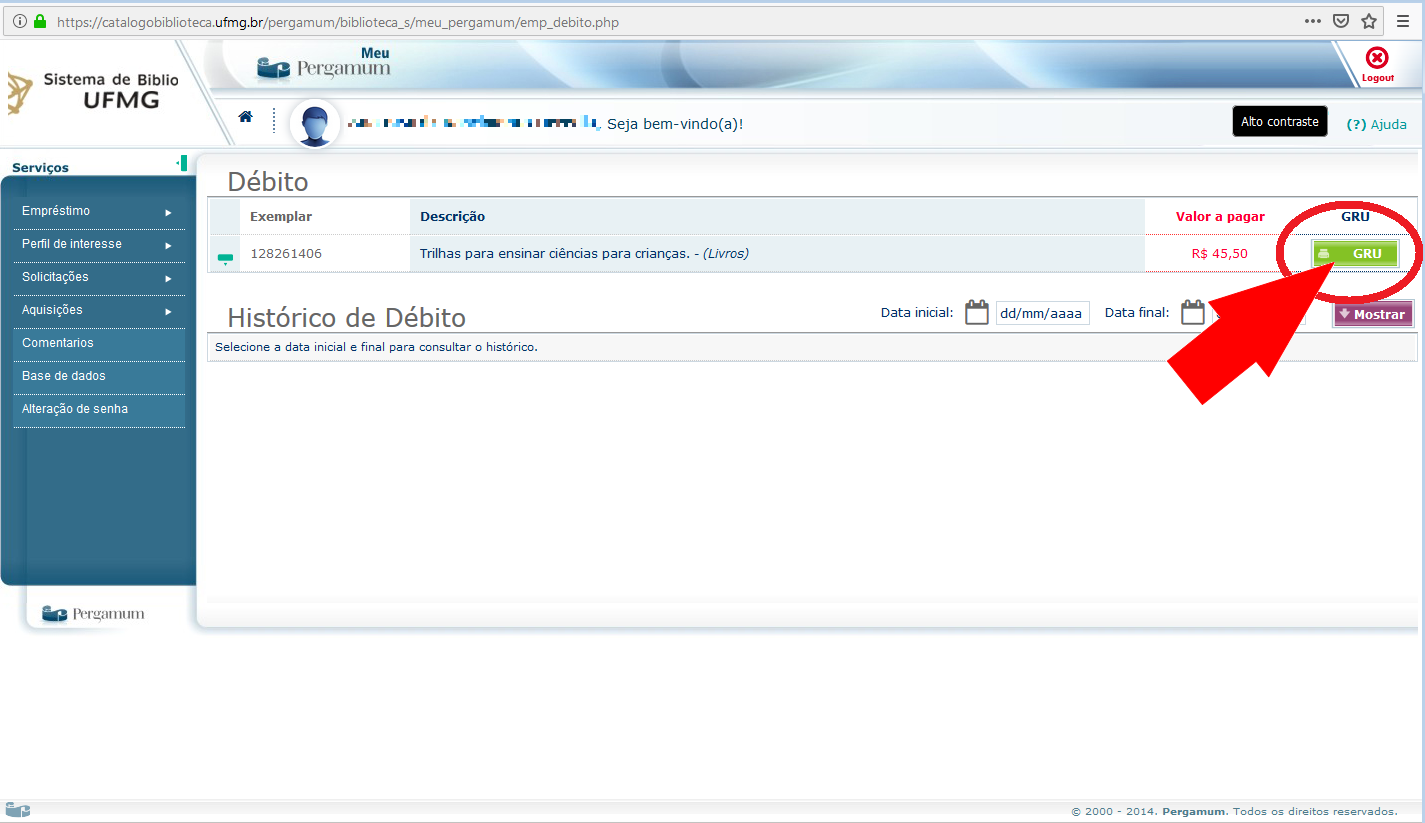Collapse the Serviços sidebar panel
Screen dimensions: 1425x823
pyautogui.click(x=182, y=163)
